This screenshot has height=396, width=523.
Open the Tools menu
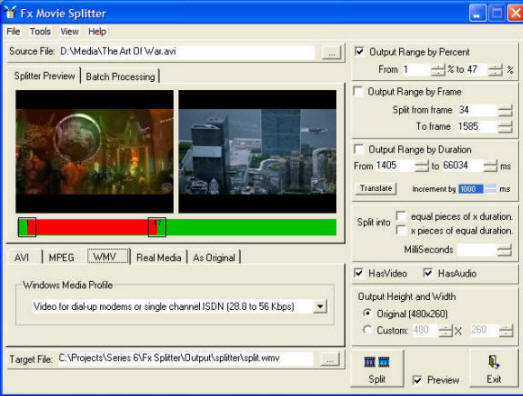40,32
